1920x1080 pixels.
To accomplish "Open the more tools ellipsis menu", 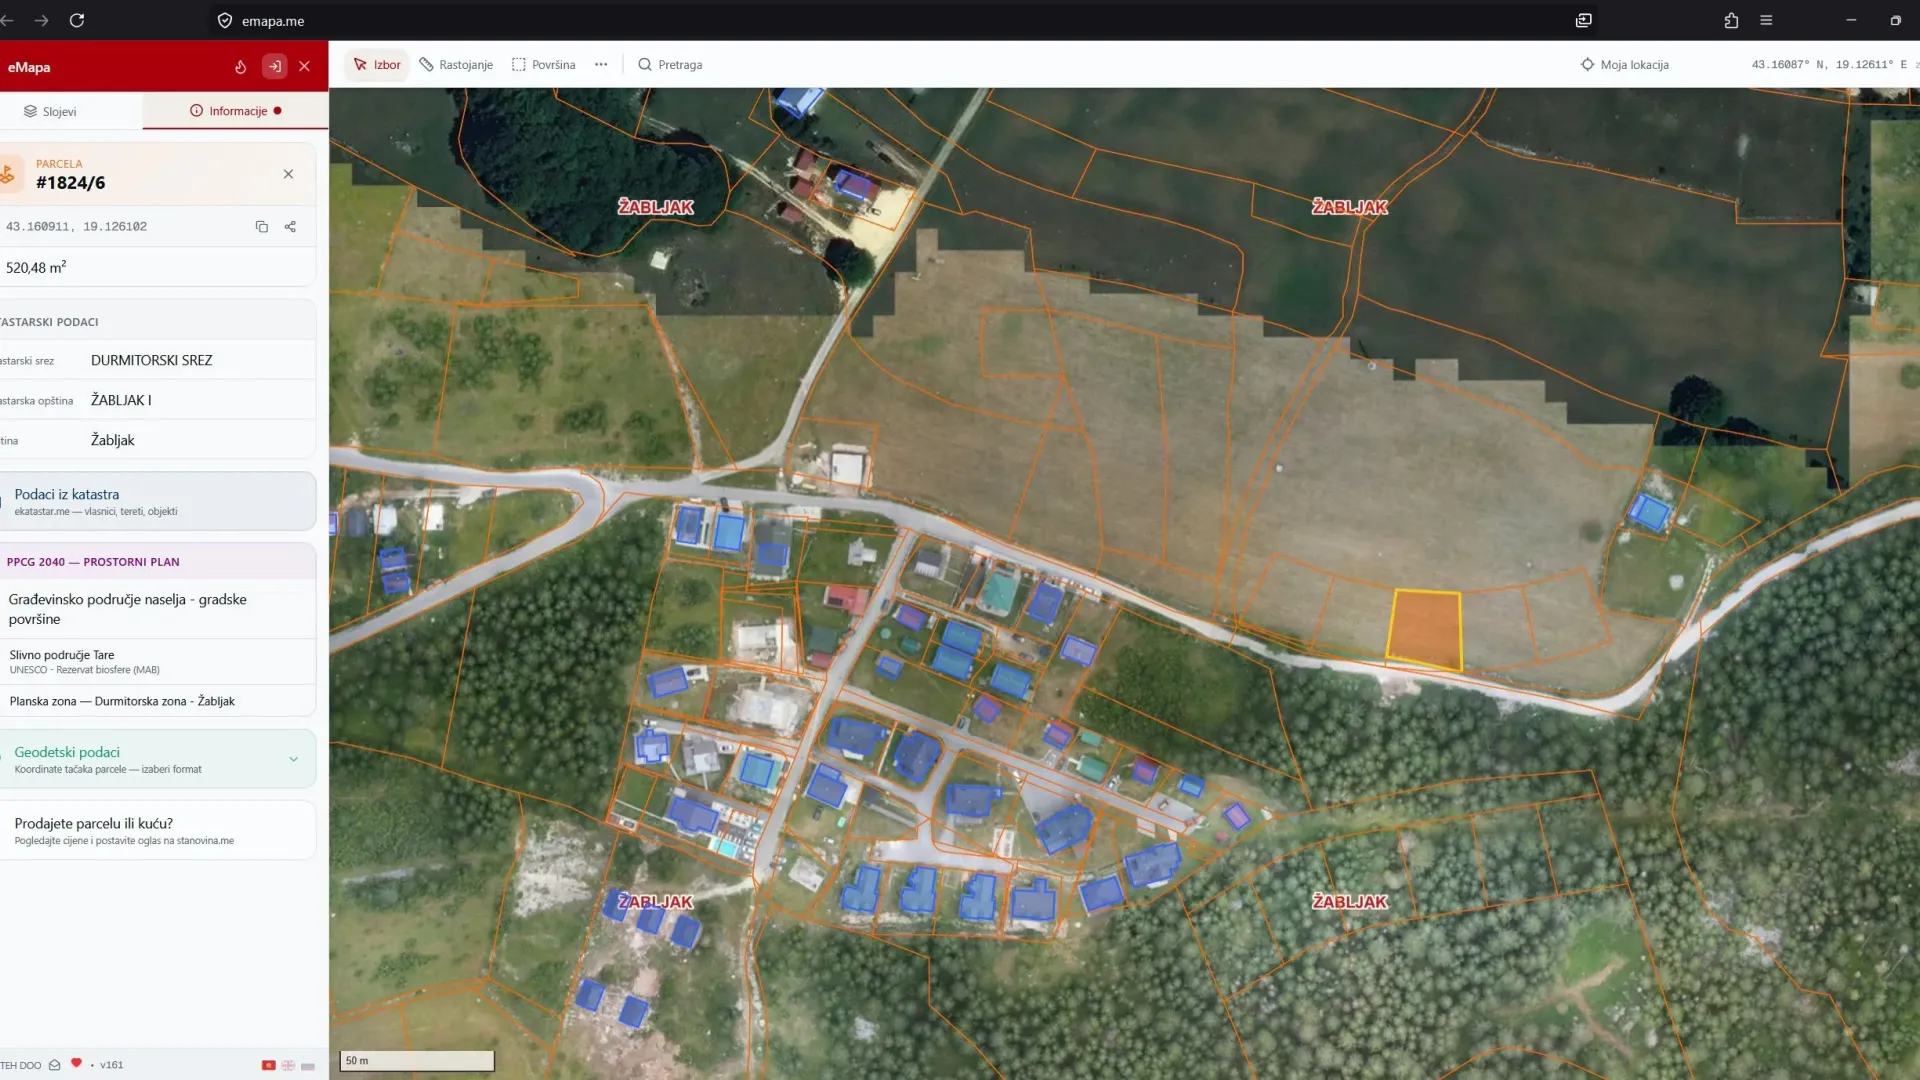I will coord(601,65).
